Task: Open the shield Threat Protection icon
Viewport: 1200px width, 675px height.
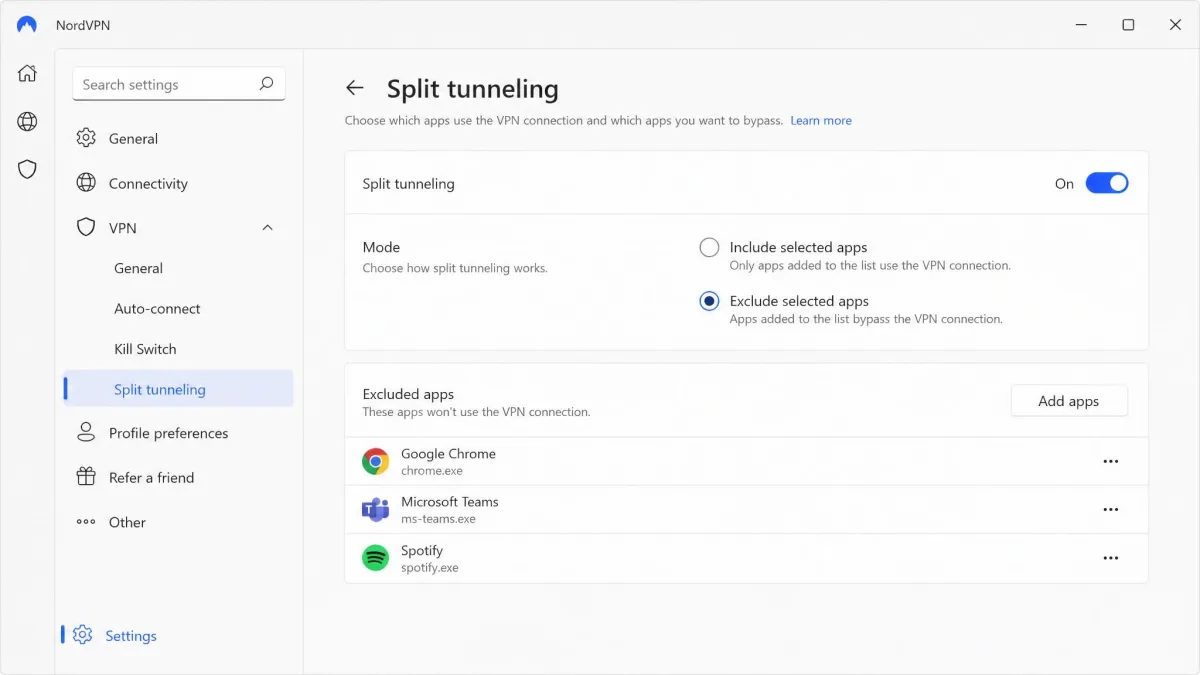Action: (x=27, y=169)
